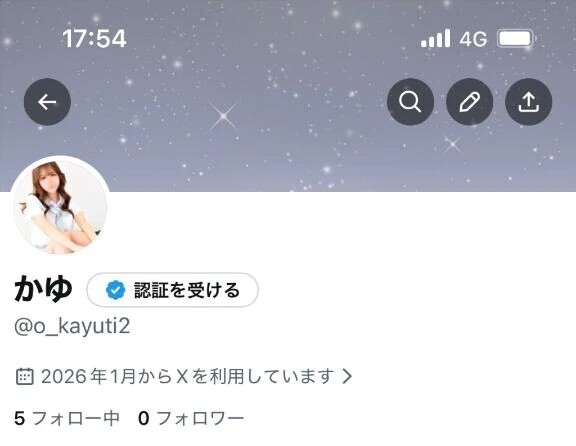Tap the cellular signal bars indicator
This screenshot has height=446, width=576.
(x=435, y=38)
